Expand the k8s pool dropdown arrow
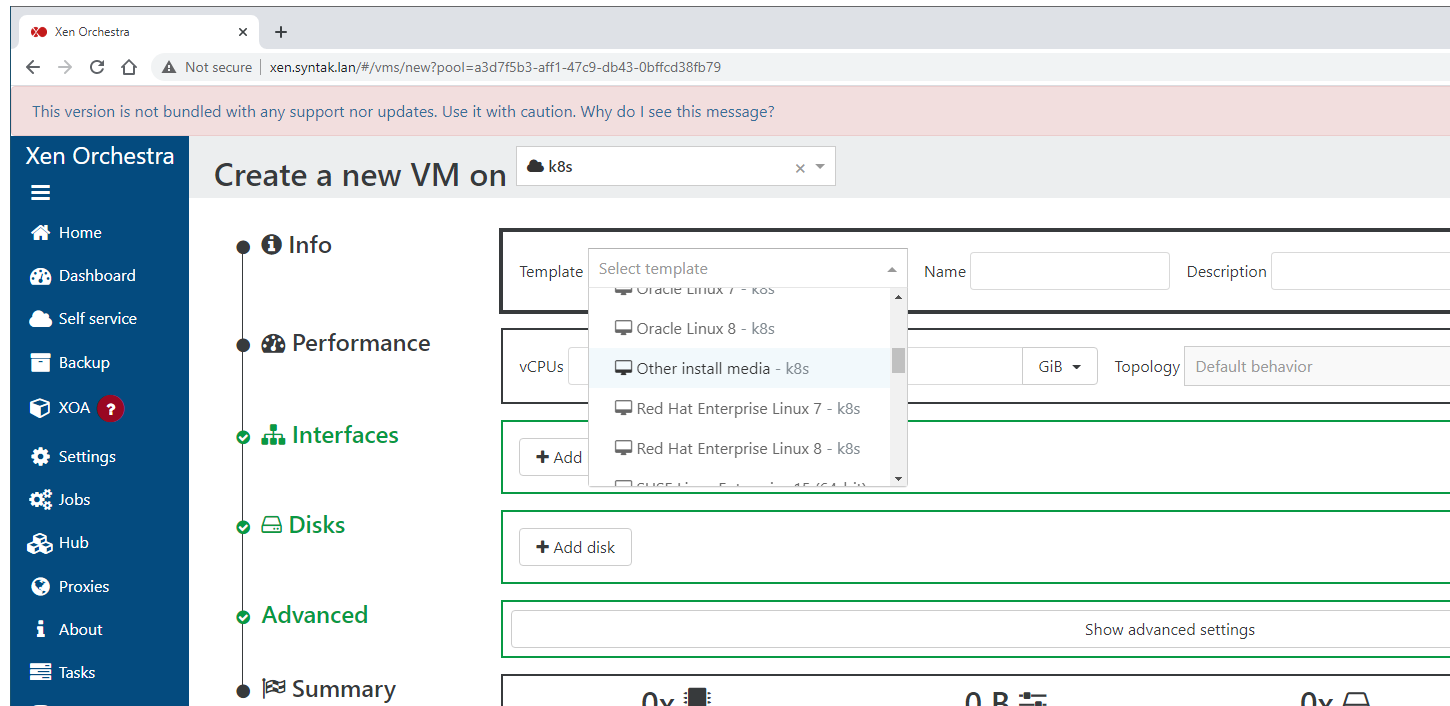Viewport: 1450px width, 706px height. (x=820, y=167)
